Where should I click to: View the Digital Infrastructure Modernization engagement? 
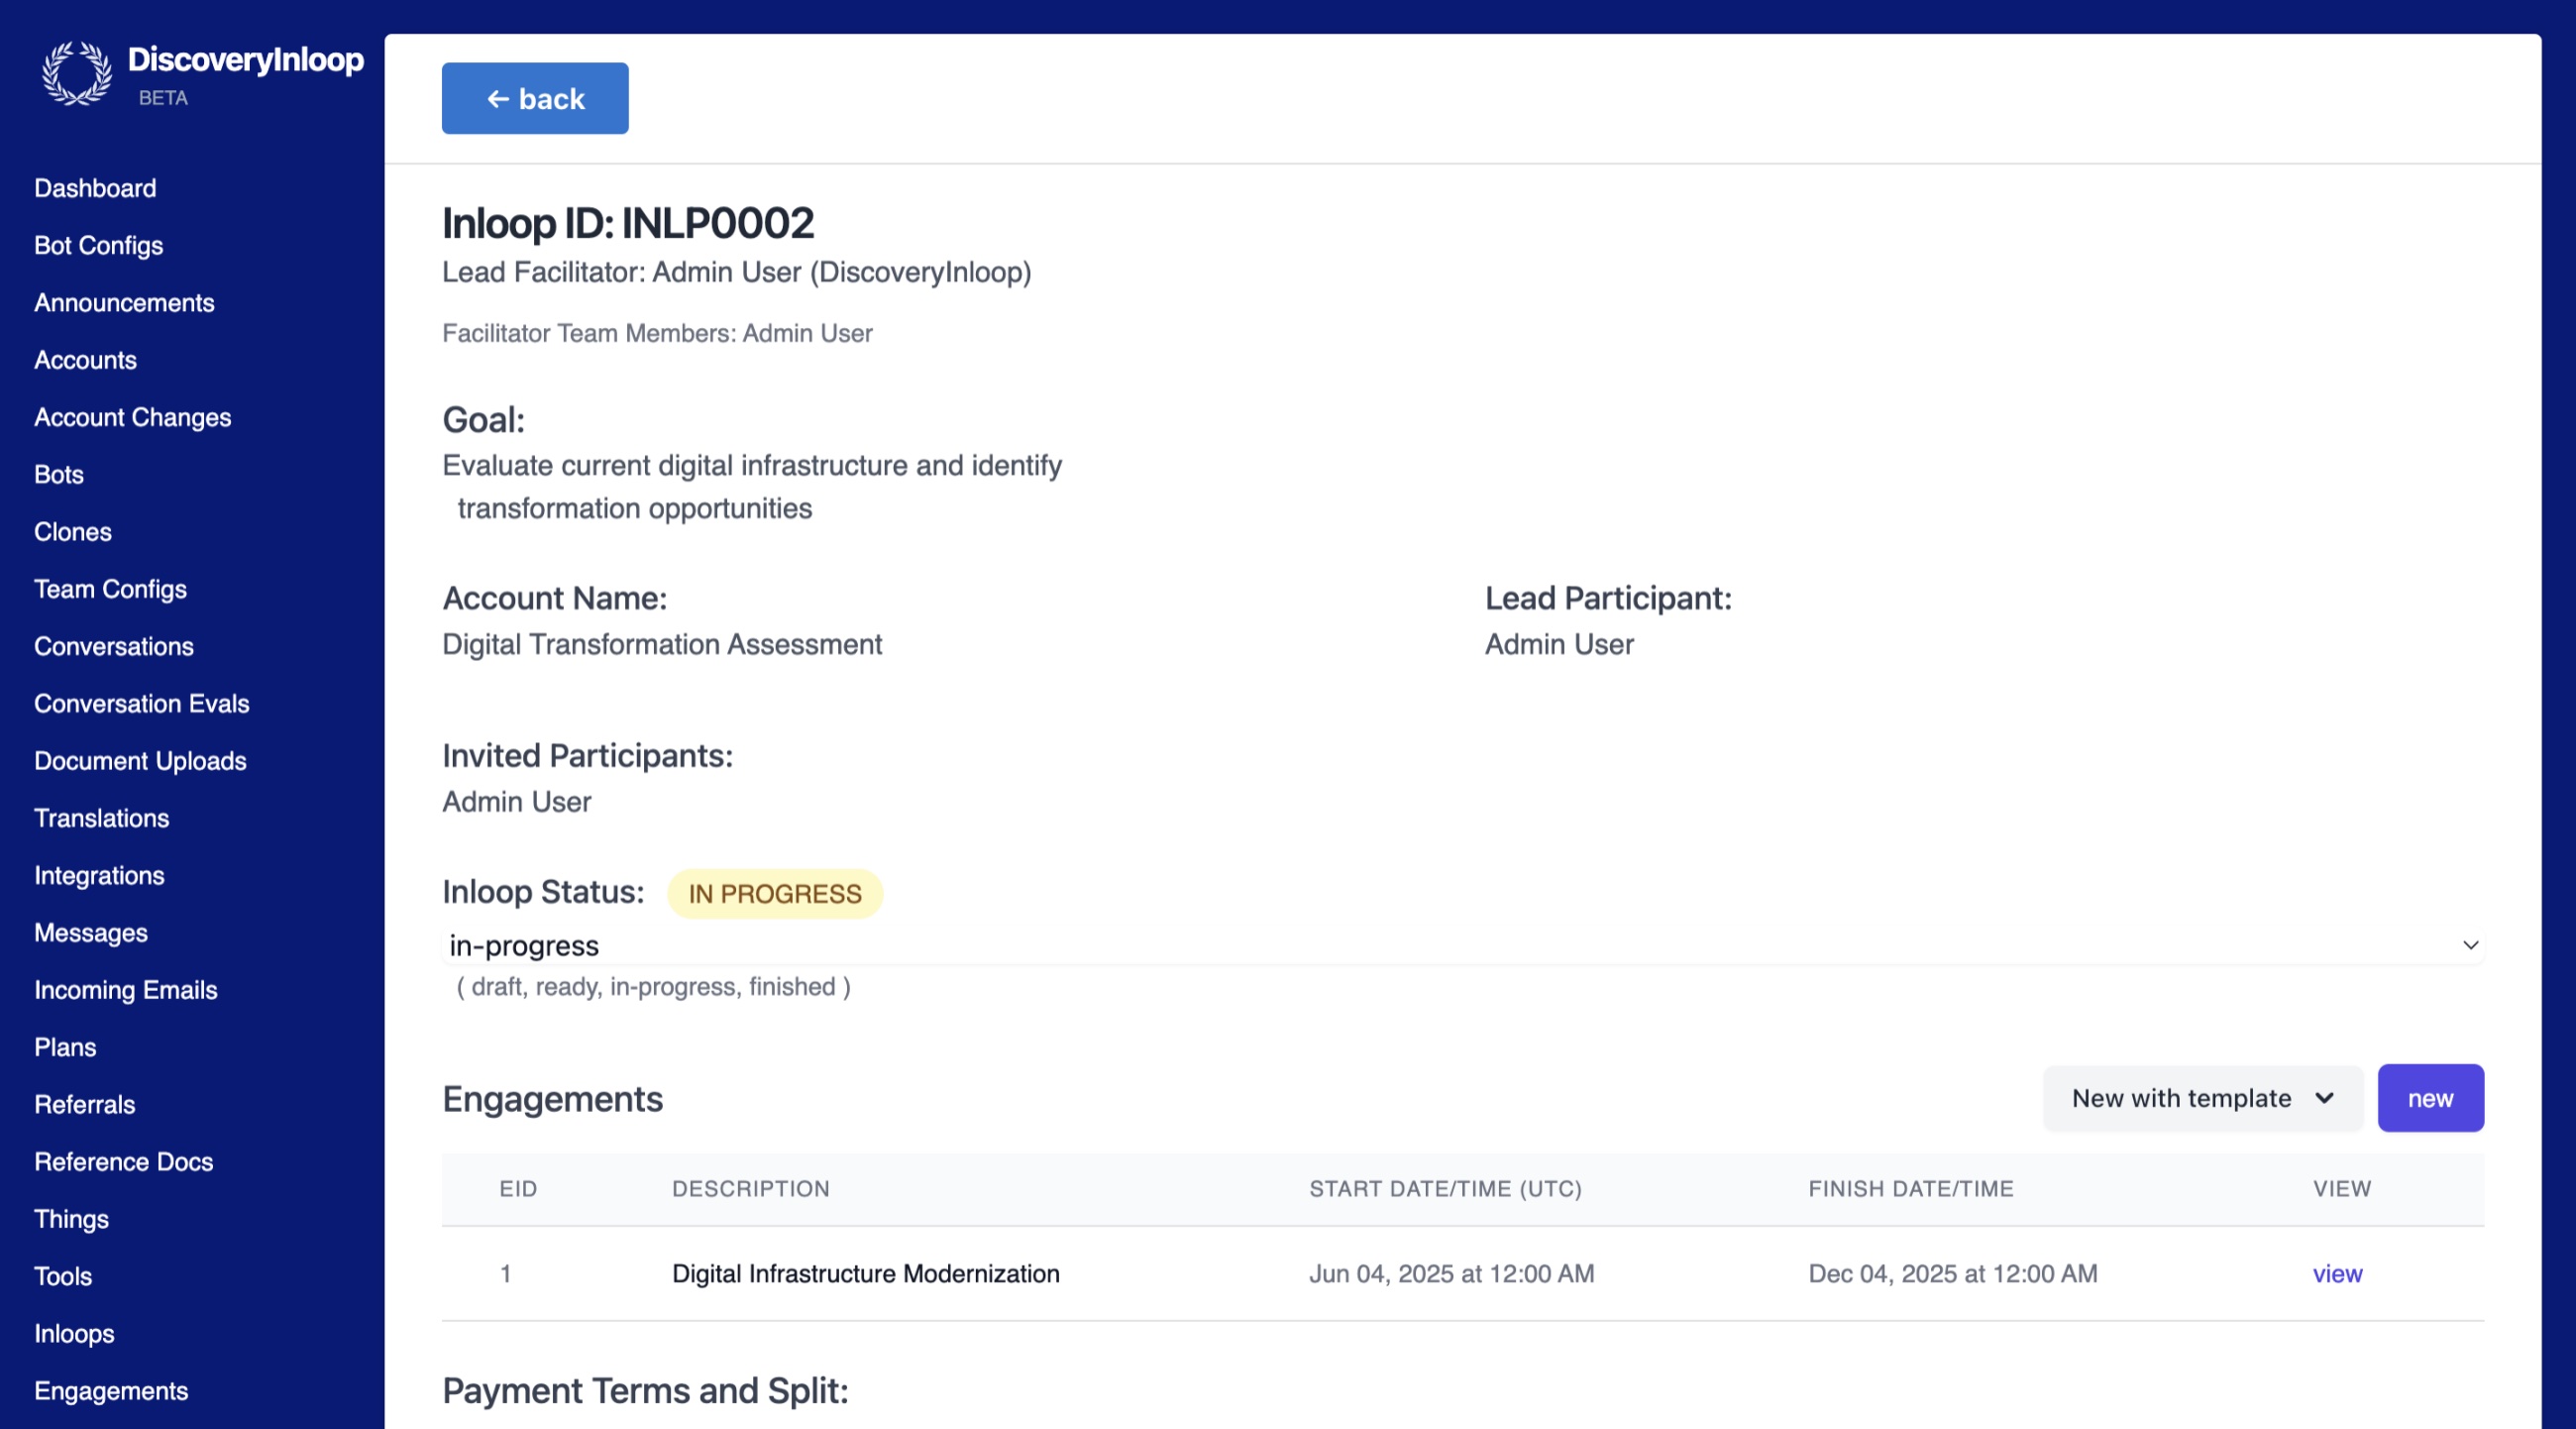(x=2337, y=1274)
